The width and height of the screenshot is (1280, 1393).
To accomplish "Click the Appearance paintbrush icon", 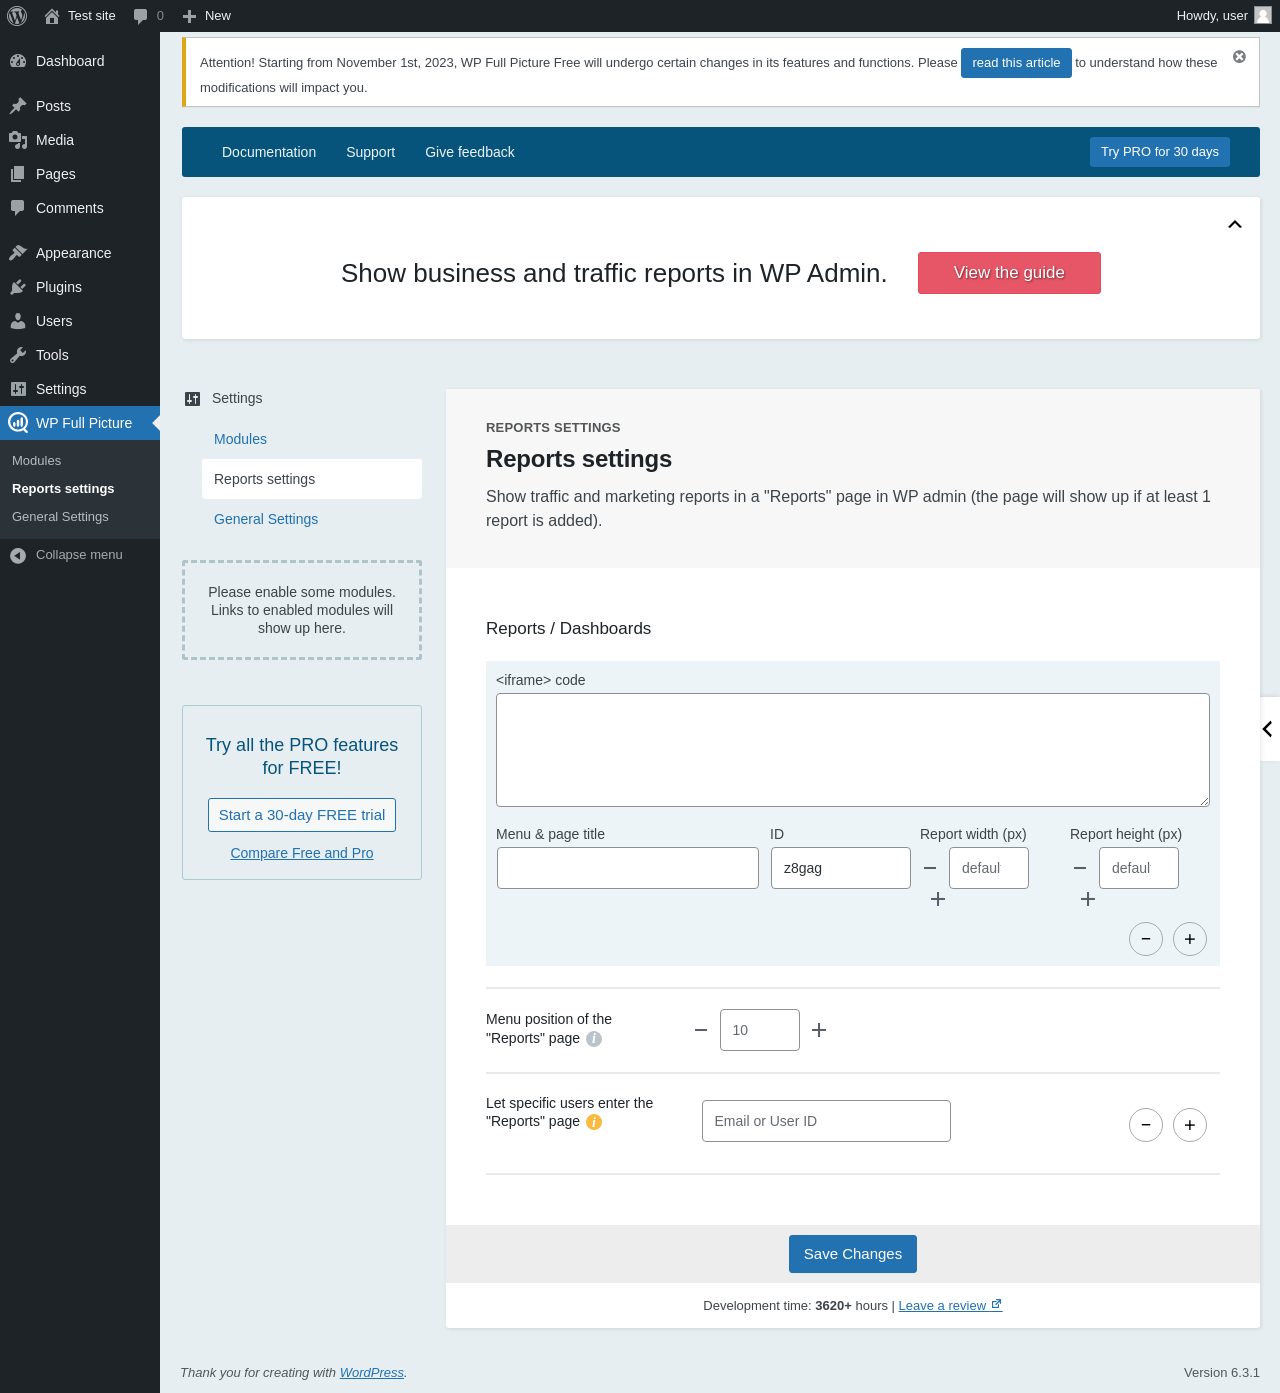I will coord(18,253).
